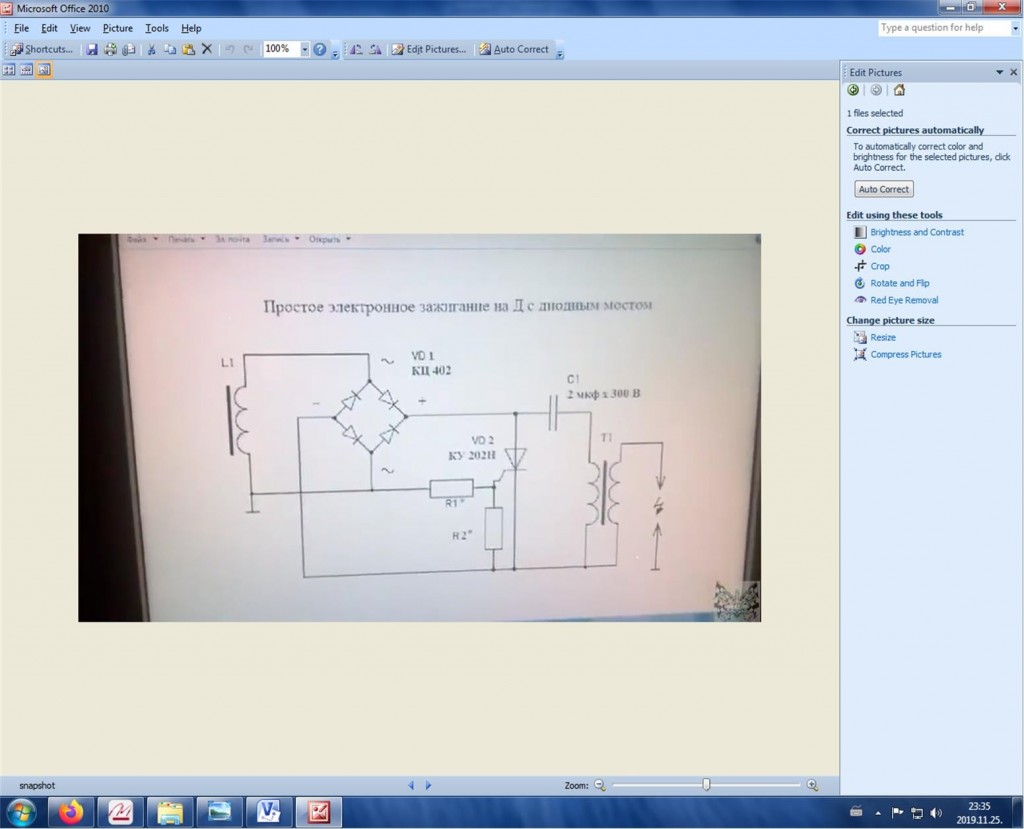The height and width of the screenshot is (829, 1024).
Task: Click the Paste icon in the toolbar
Action: (x=188, y=49)
